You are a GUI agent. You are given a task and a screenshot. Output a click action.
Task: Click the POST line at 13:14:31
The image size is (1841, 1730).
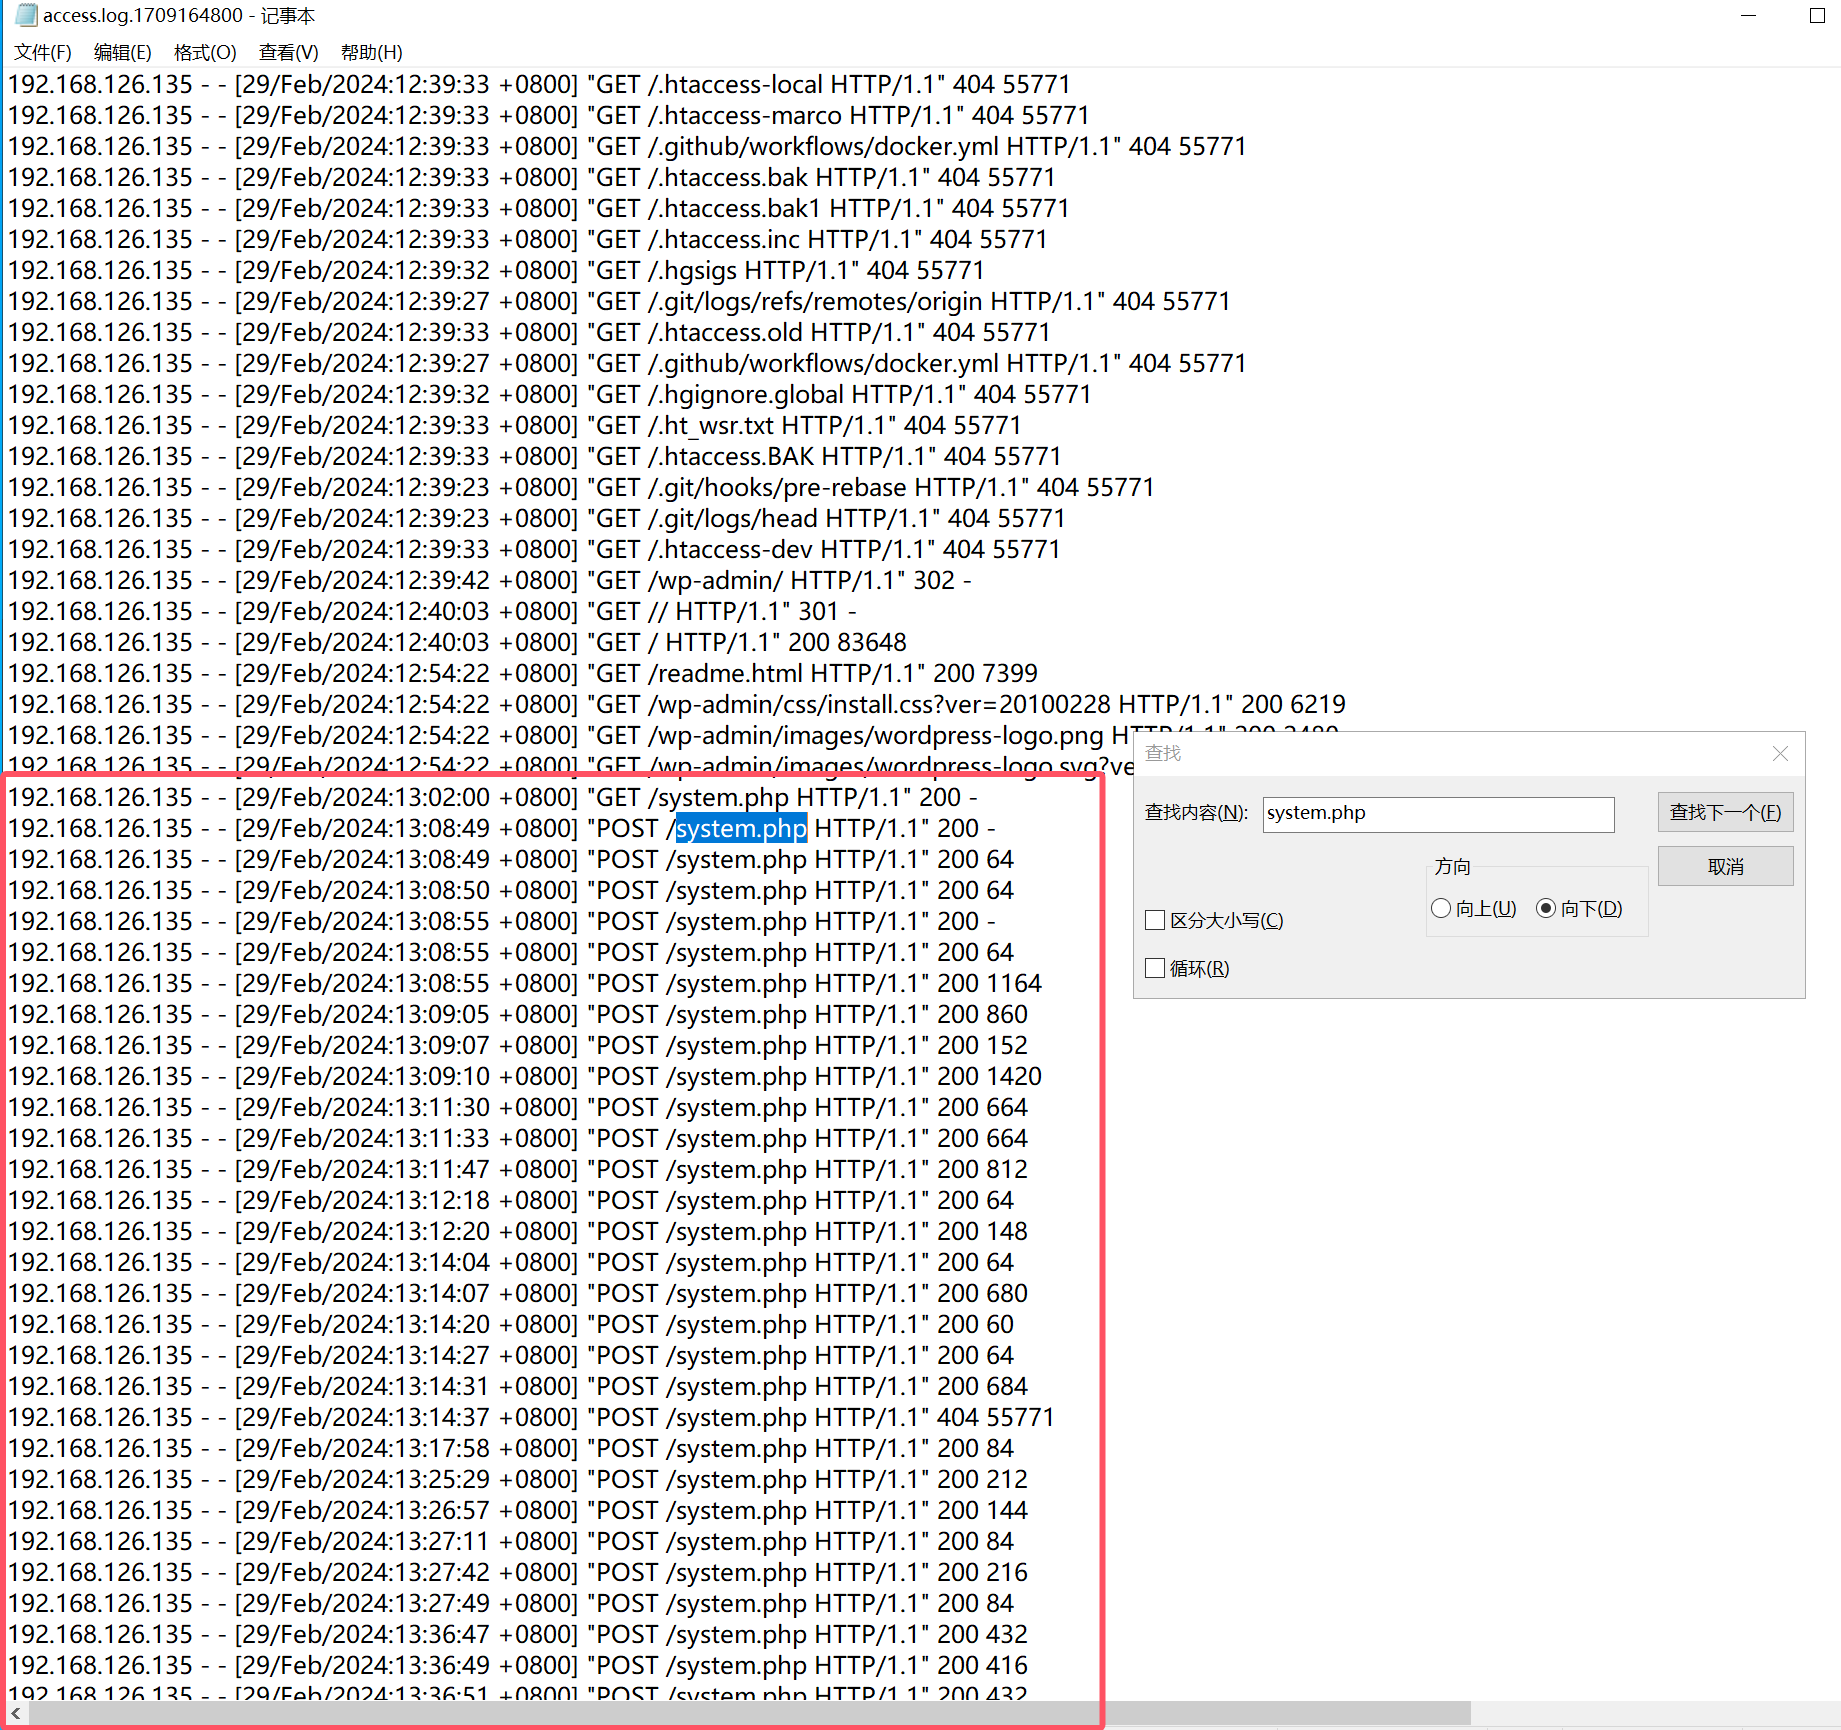[x=518, y=1387]
